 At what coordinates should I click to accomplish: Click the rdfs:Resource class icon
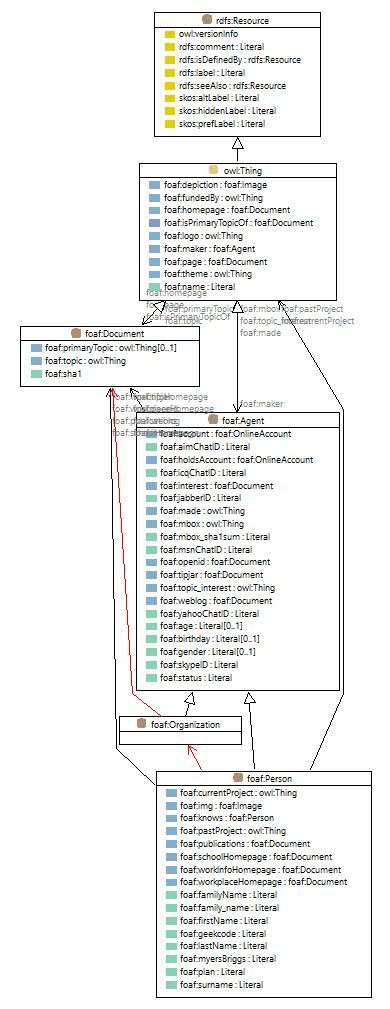207,21
